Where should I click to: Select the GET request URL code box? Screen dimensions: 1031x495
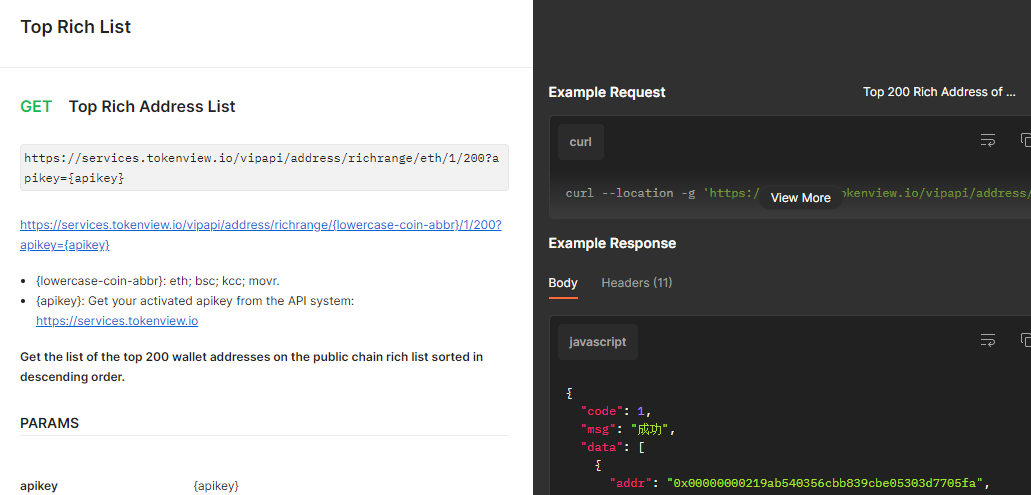click(264, 167)
